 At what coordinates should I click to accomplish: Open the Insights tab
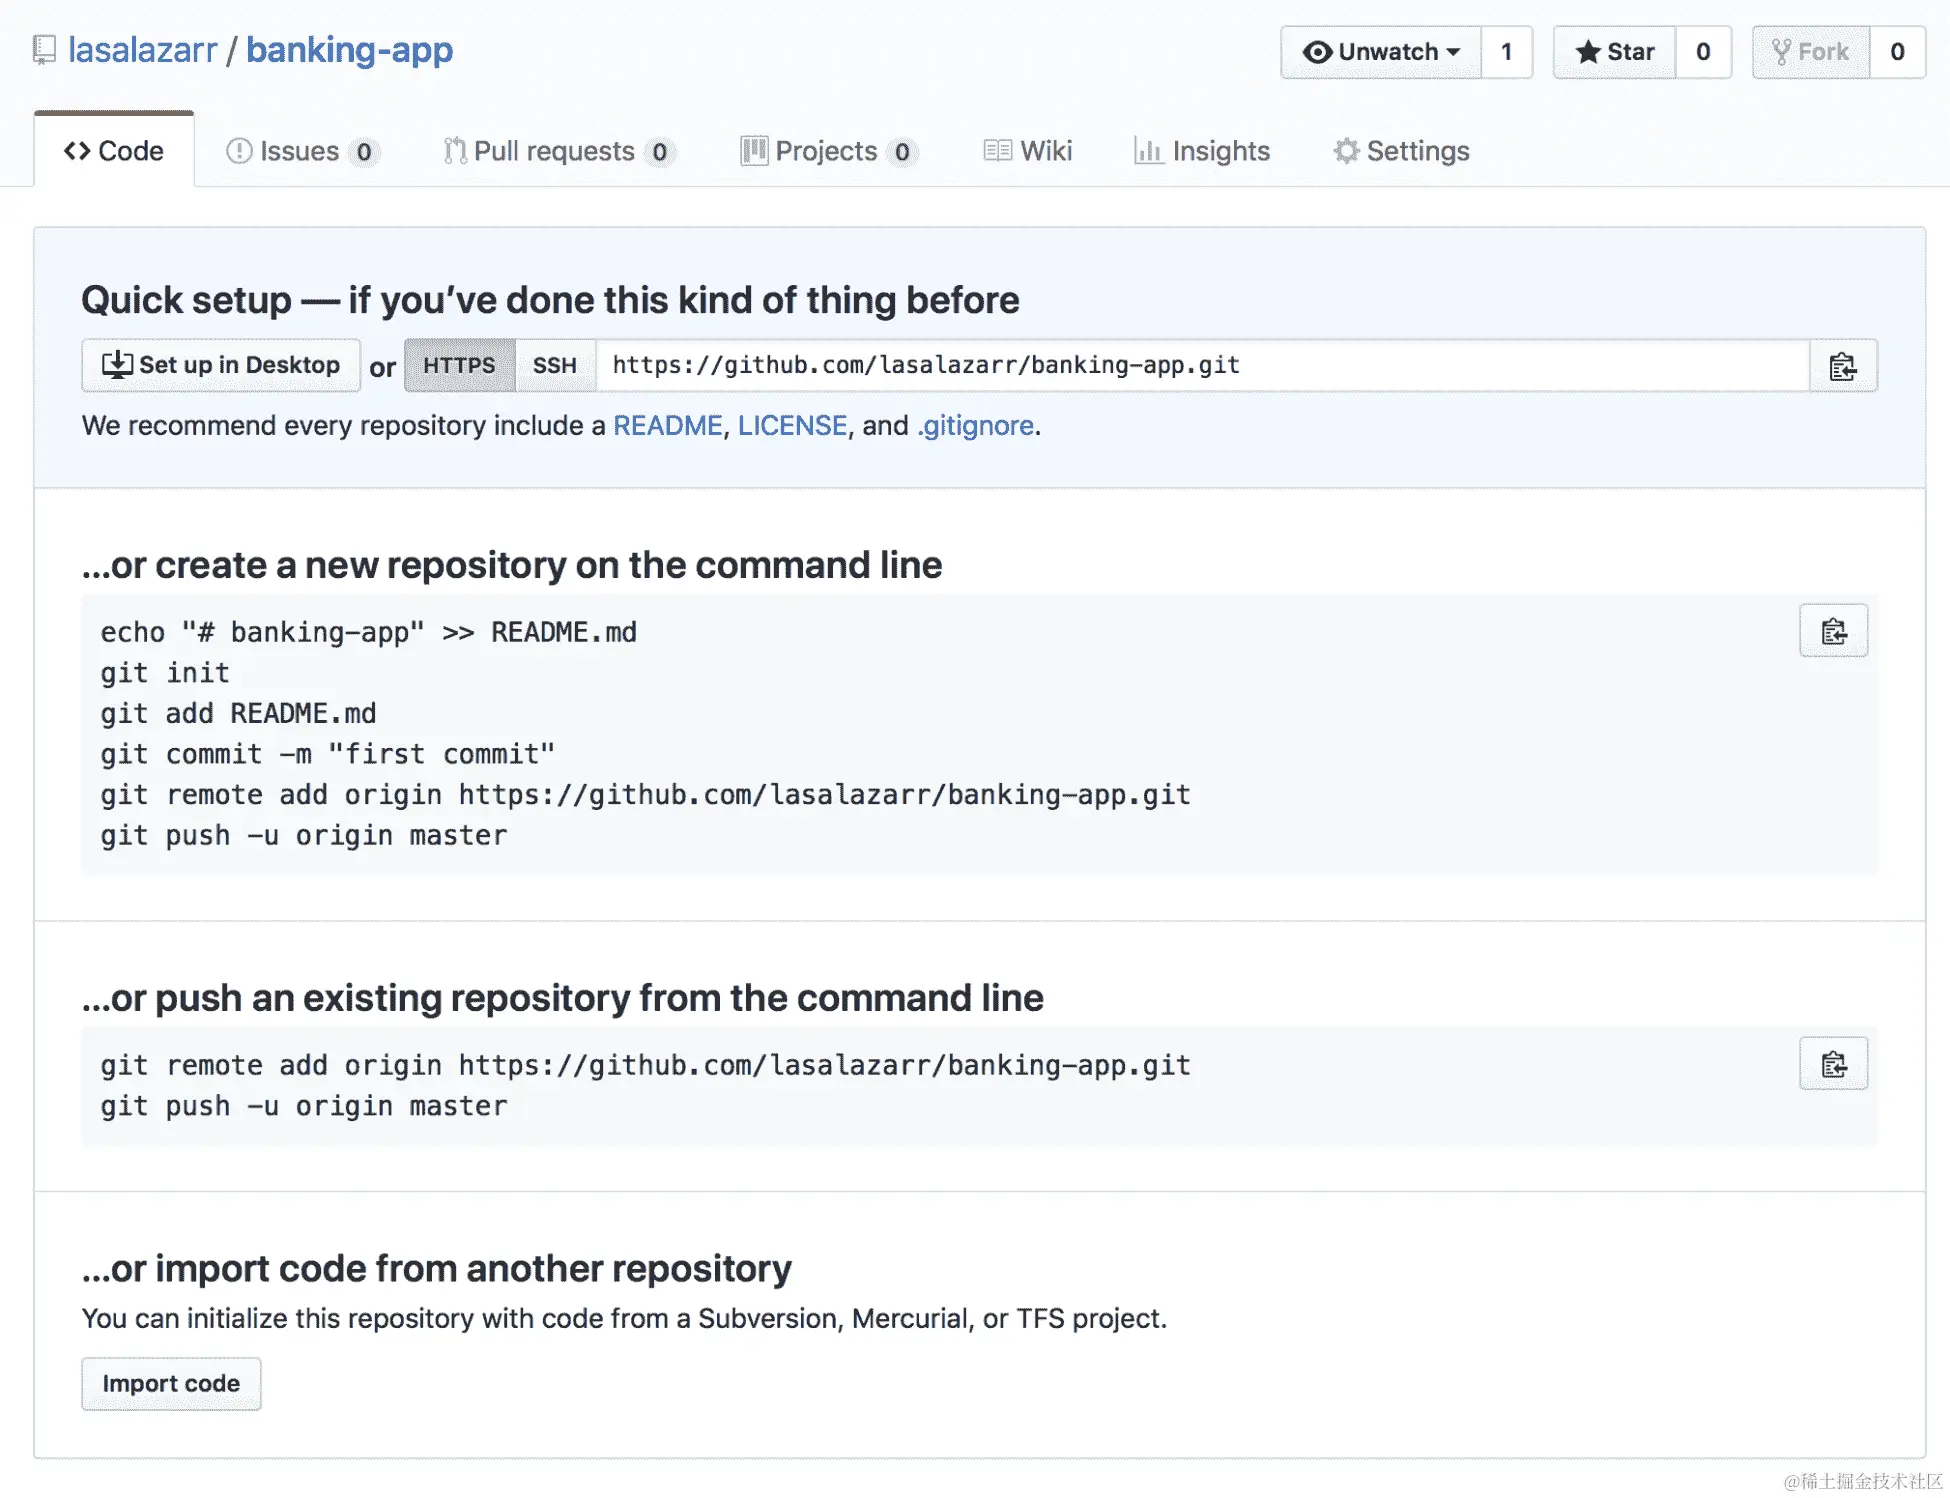pyautogui.click(x=1202, y=151)
